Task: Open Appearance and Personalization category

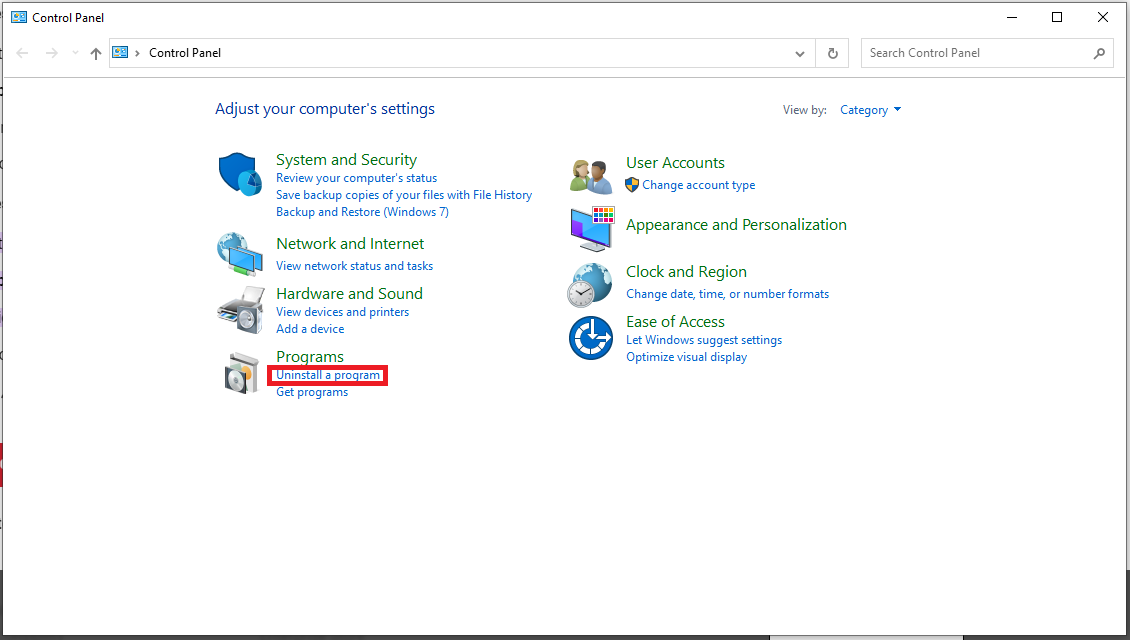Action: click(x=736, y=225)
